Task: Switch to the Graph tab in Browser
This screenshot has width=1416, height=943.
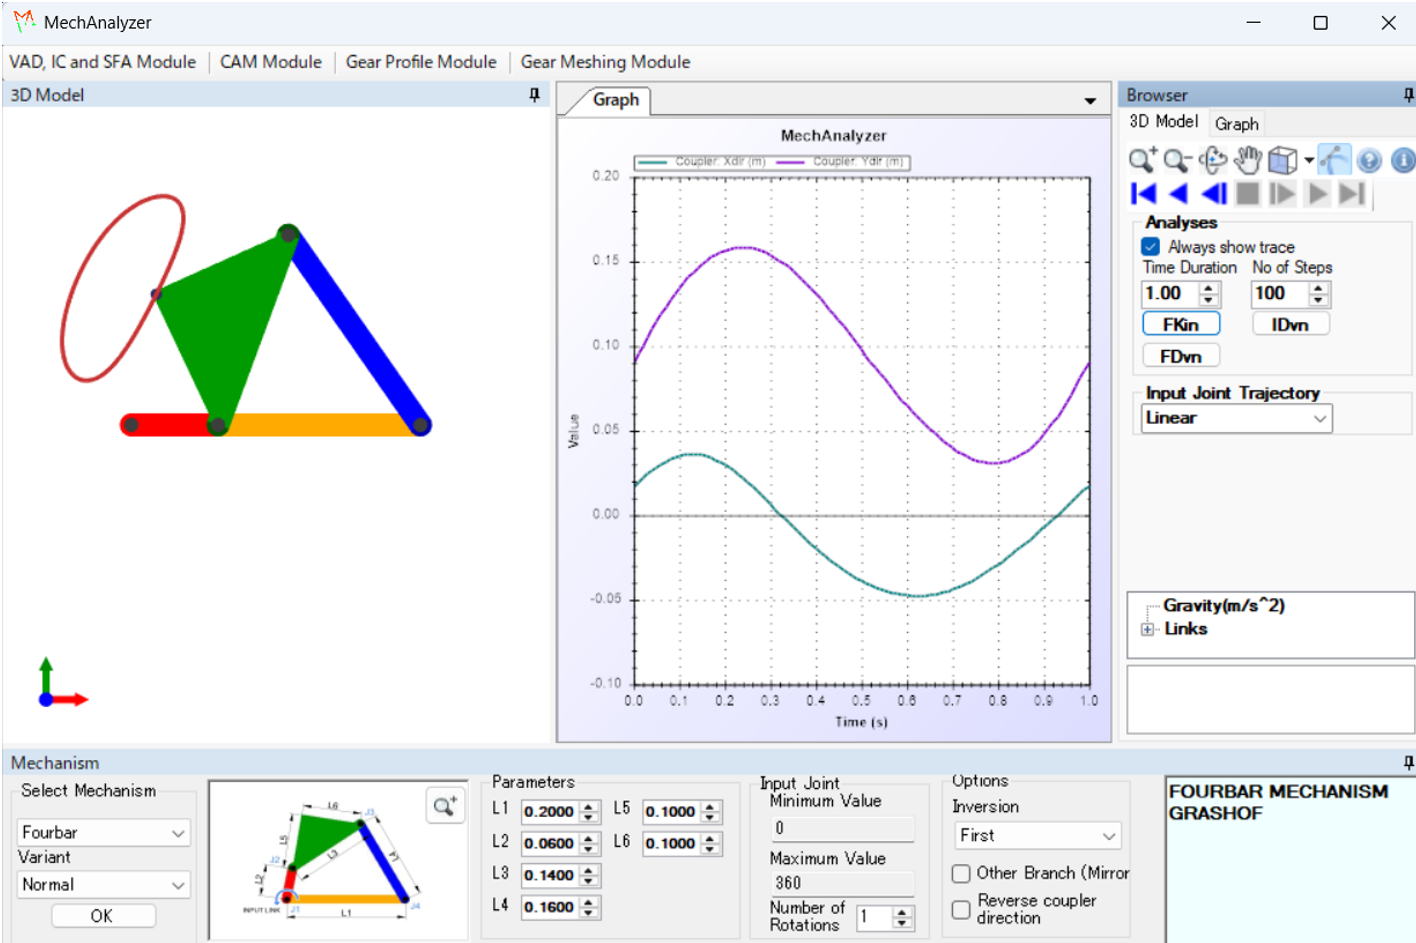Action: [x=1236, y=124]
